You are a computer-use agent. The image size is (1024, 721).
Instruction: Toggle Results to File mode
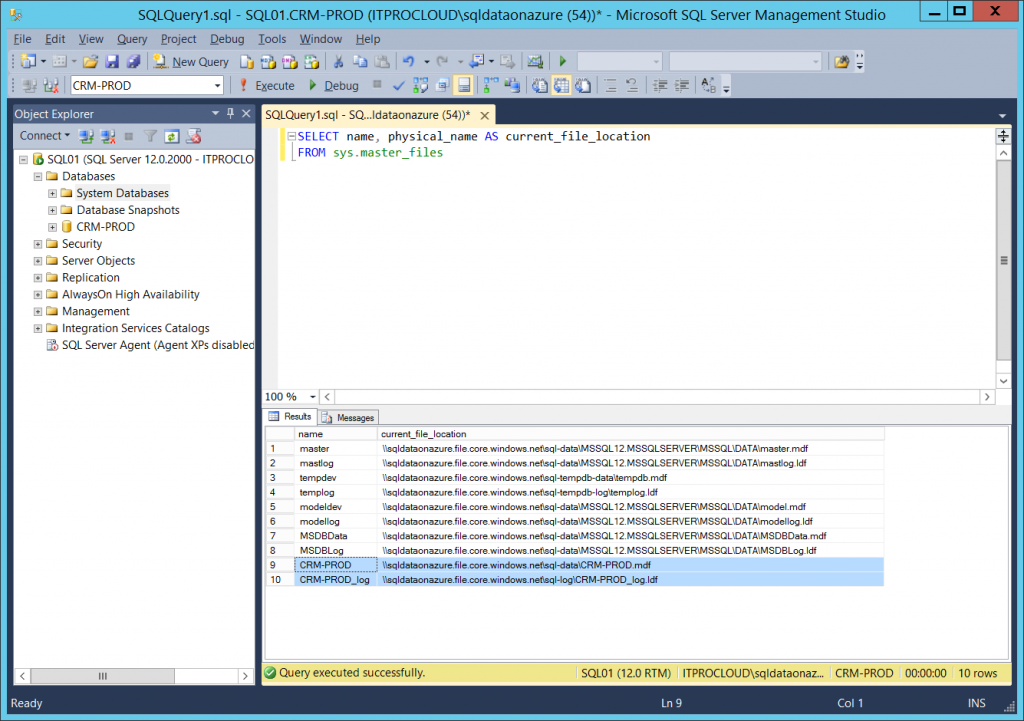pyautogui.click(x=583, y=86)
